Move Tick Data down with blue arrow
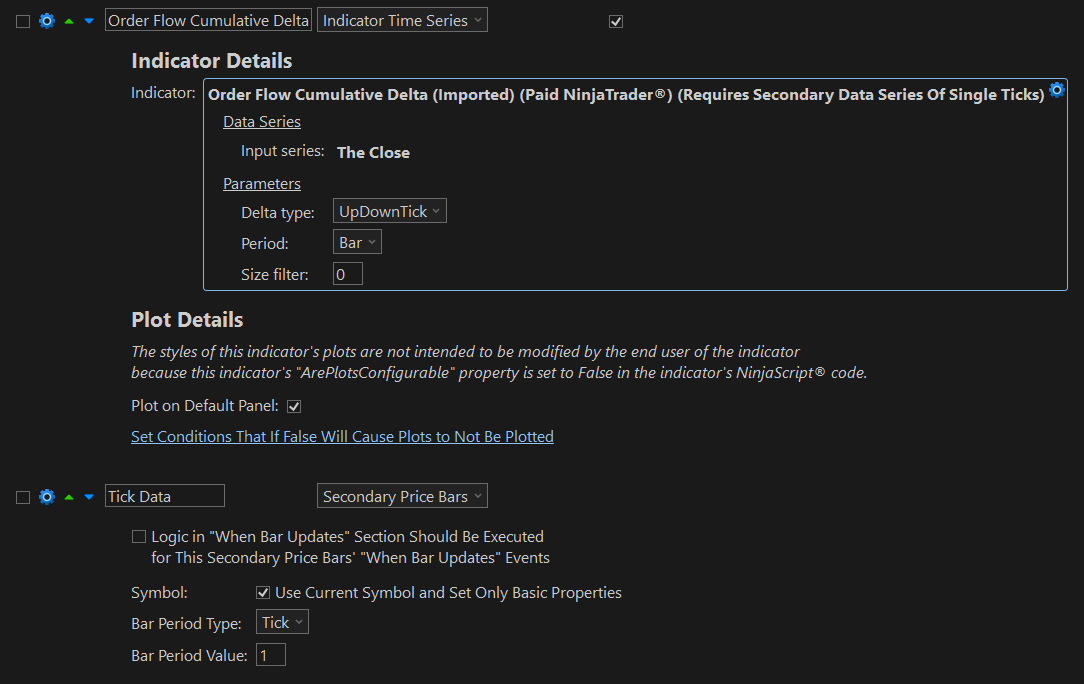 89,497
